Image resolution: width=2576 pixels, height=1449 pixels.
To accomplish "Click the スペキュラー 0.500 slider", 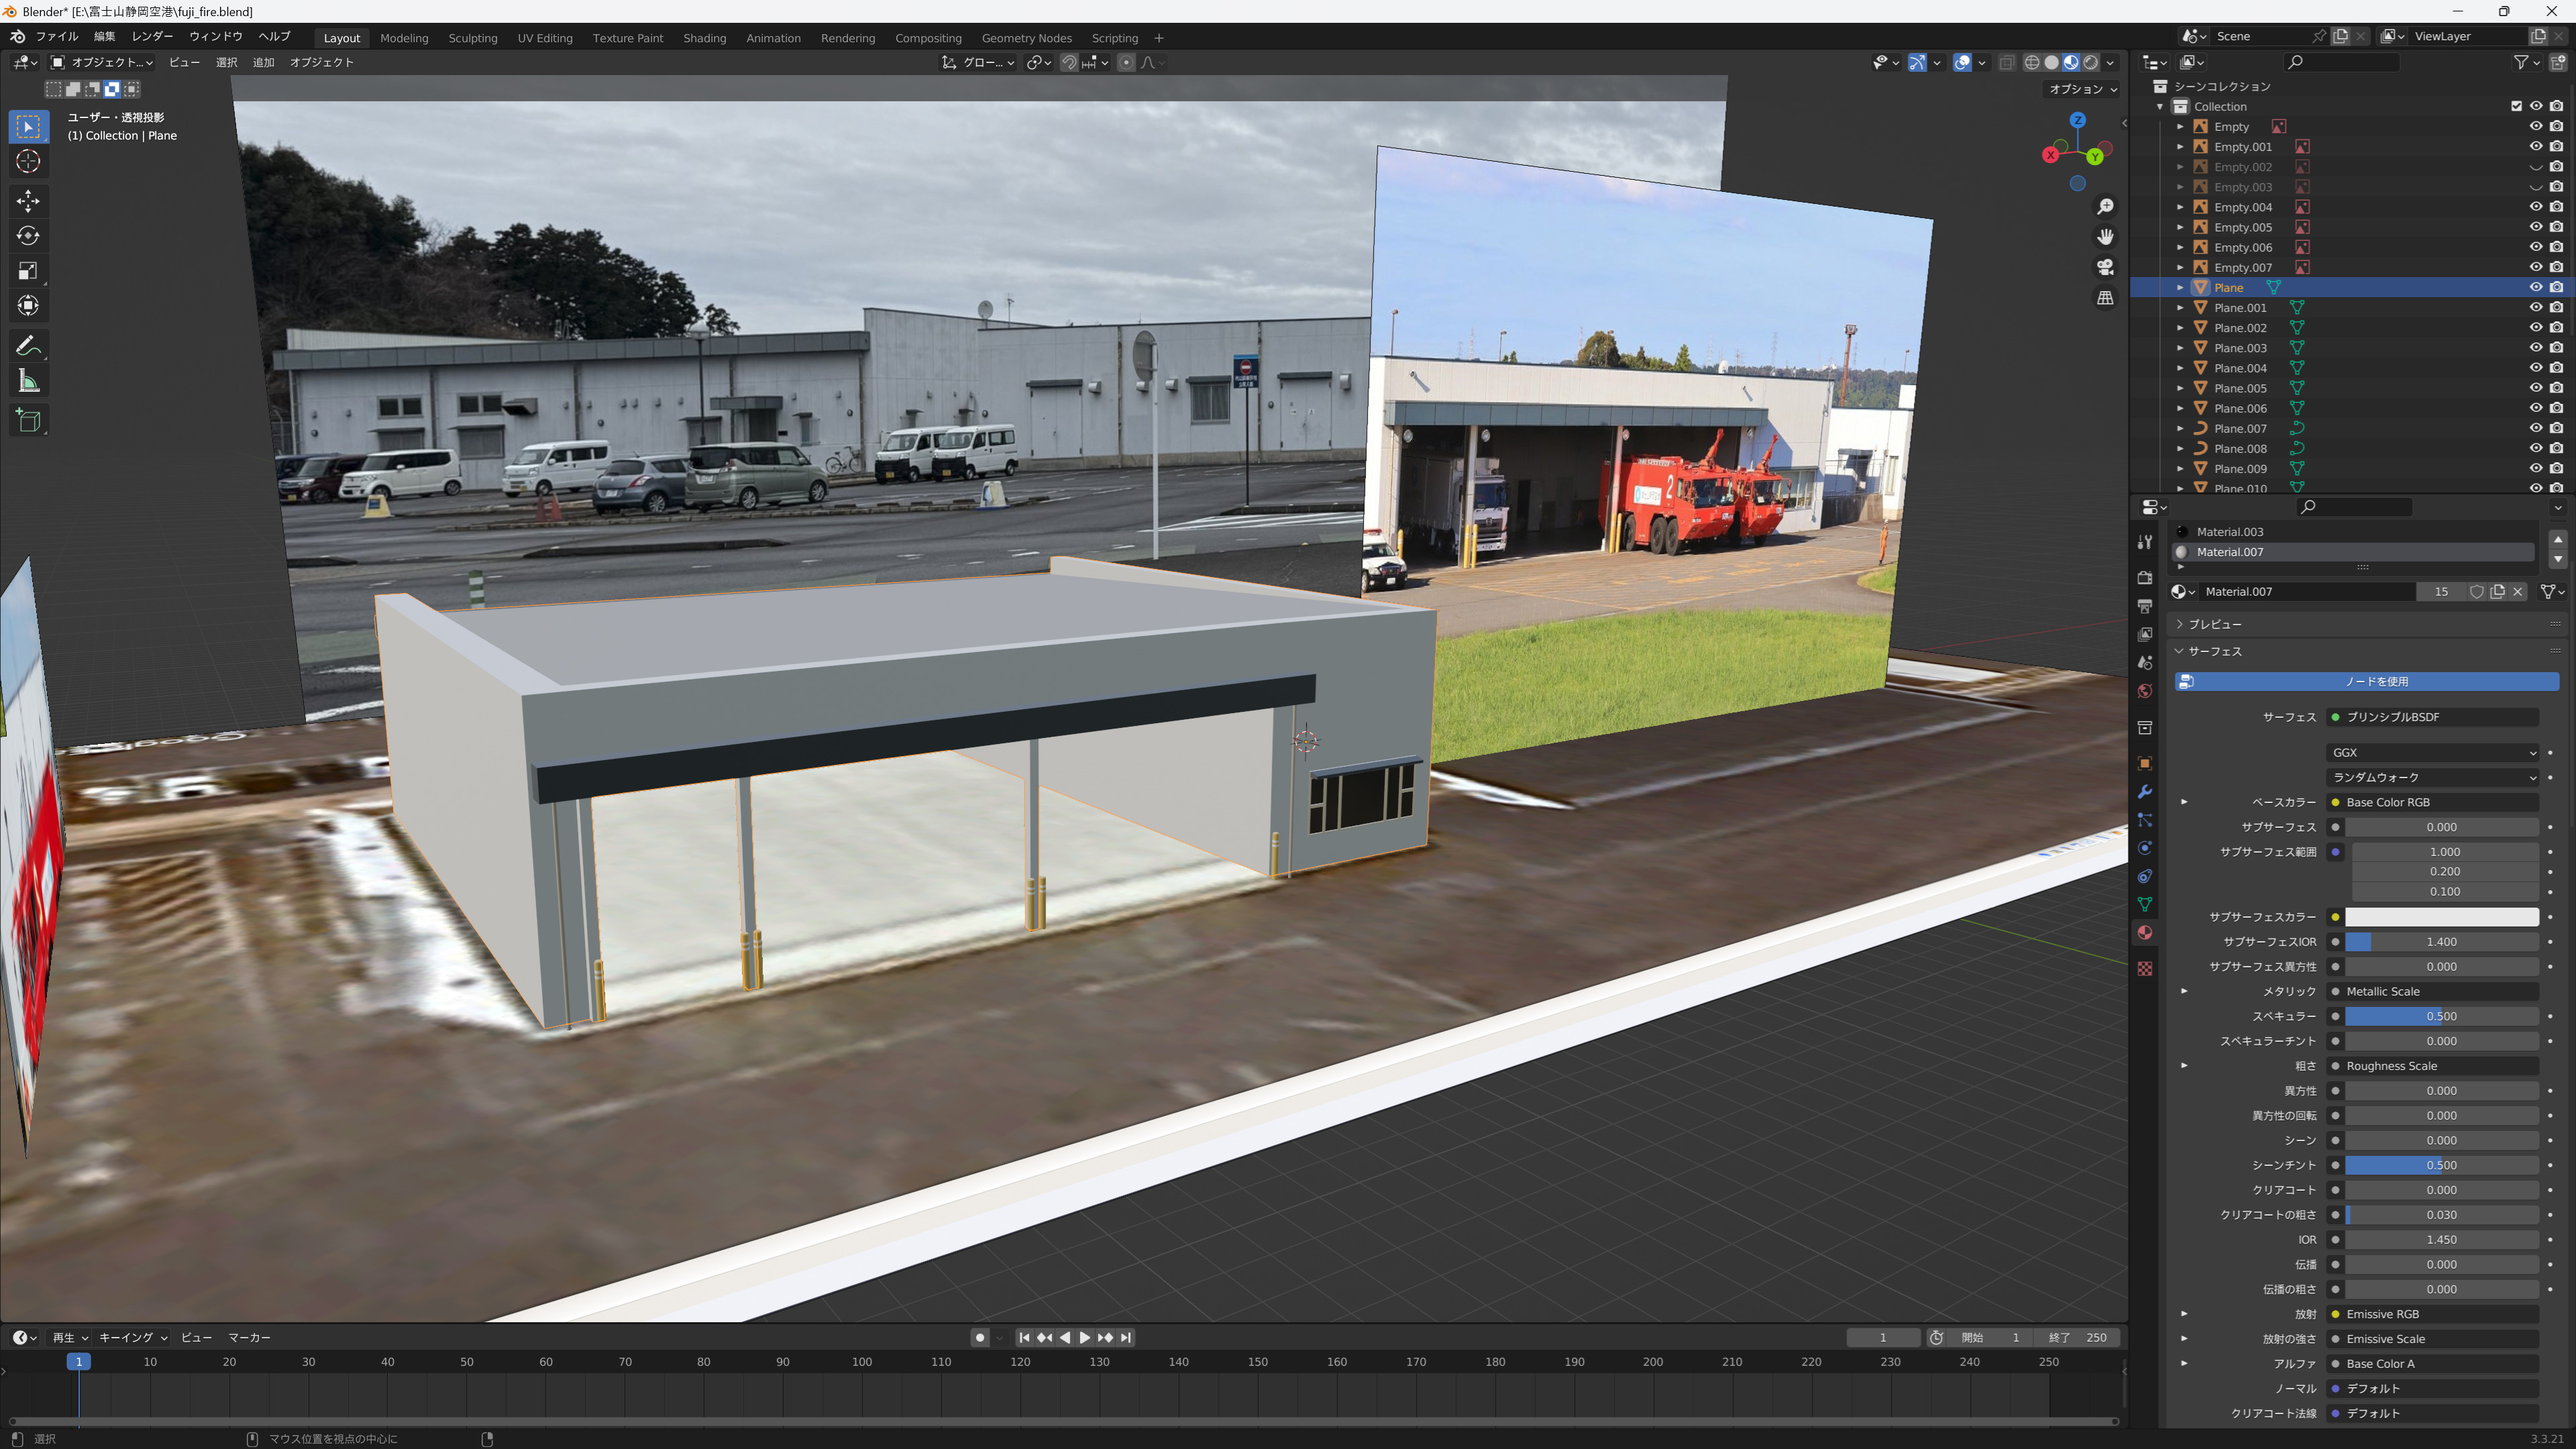I will tap(2442, 1016).
